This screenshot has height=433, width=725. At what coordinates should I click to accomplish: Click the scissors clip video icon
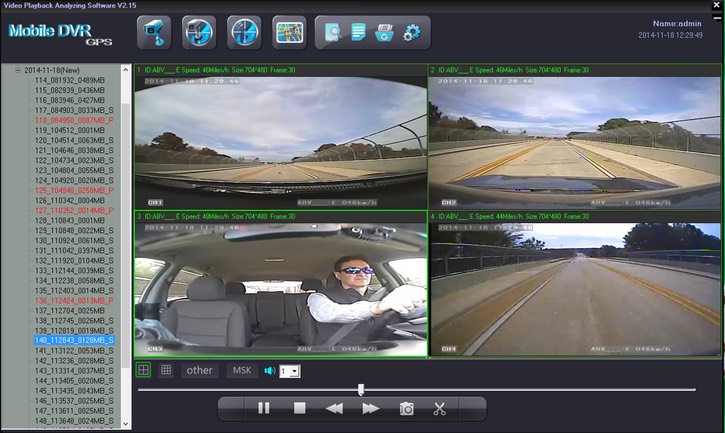point(439,408)
